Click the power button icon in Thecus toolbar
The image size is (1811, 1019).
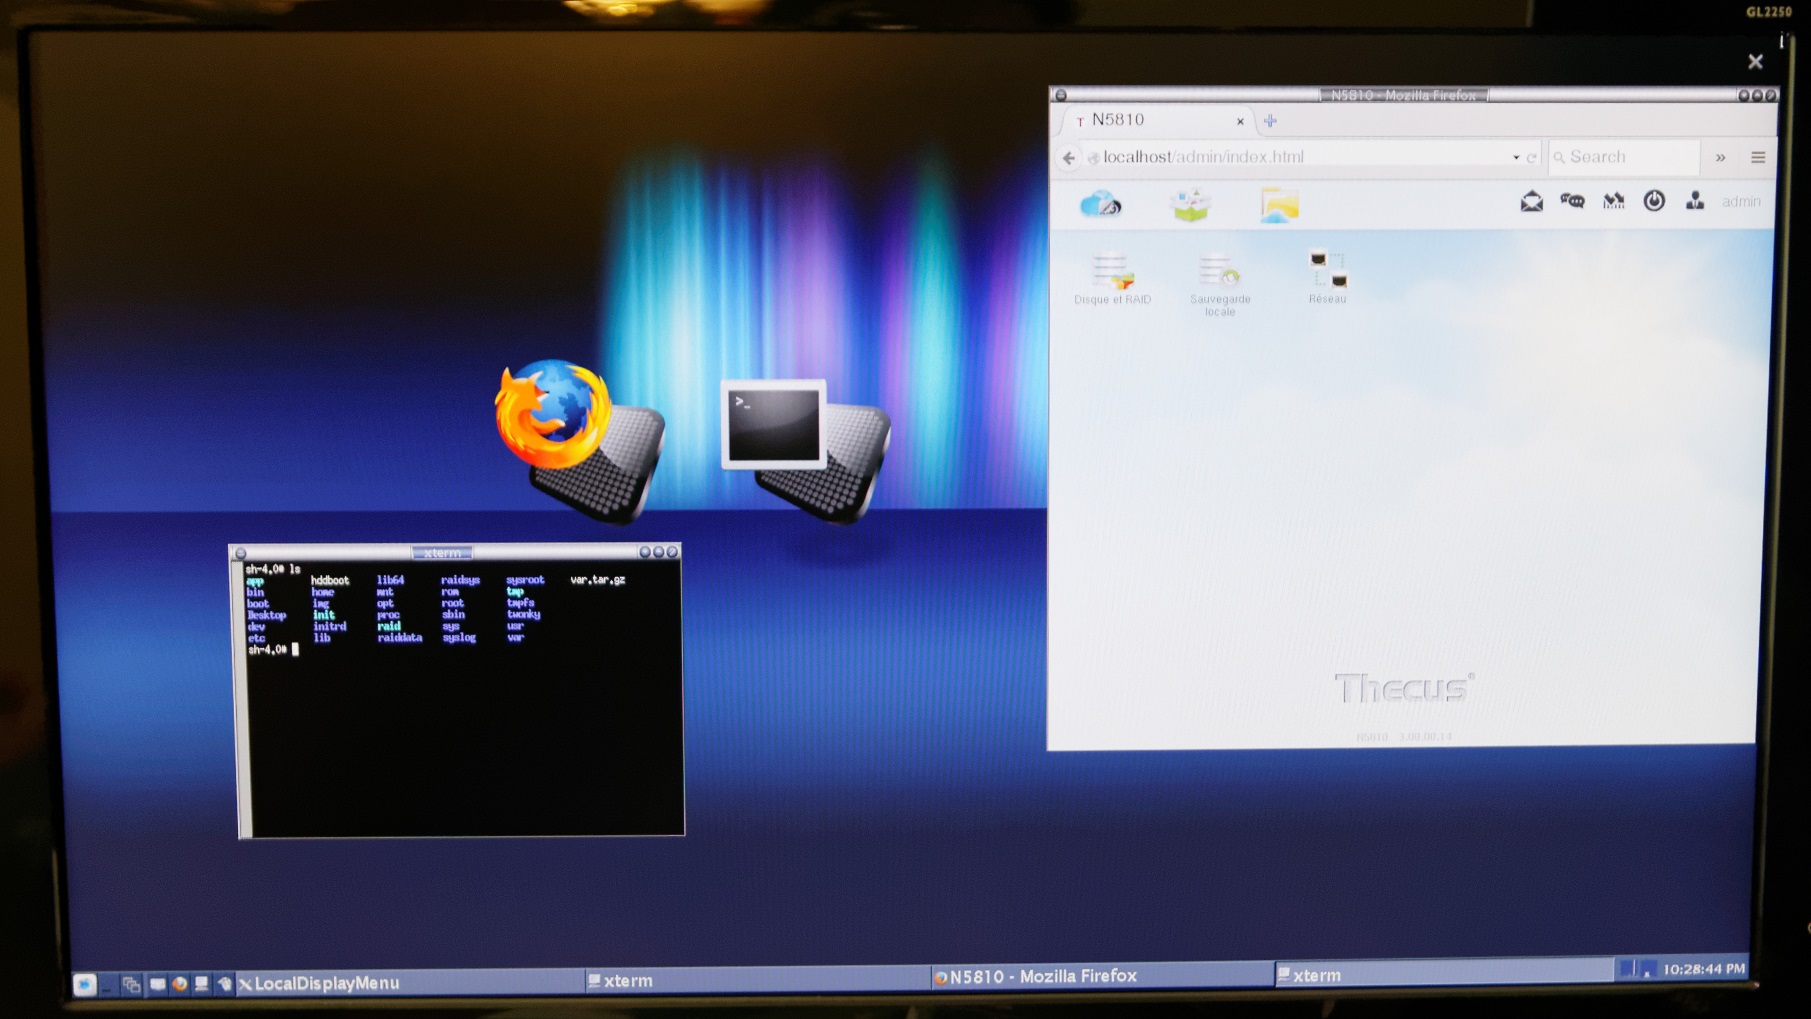coord(1654,201)
